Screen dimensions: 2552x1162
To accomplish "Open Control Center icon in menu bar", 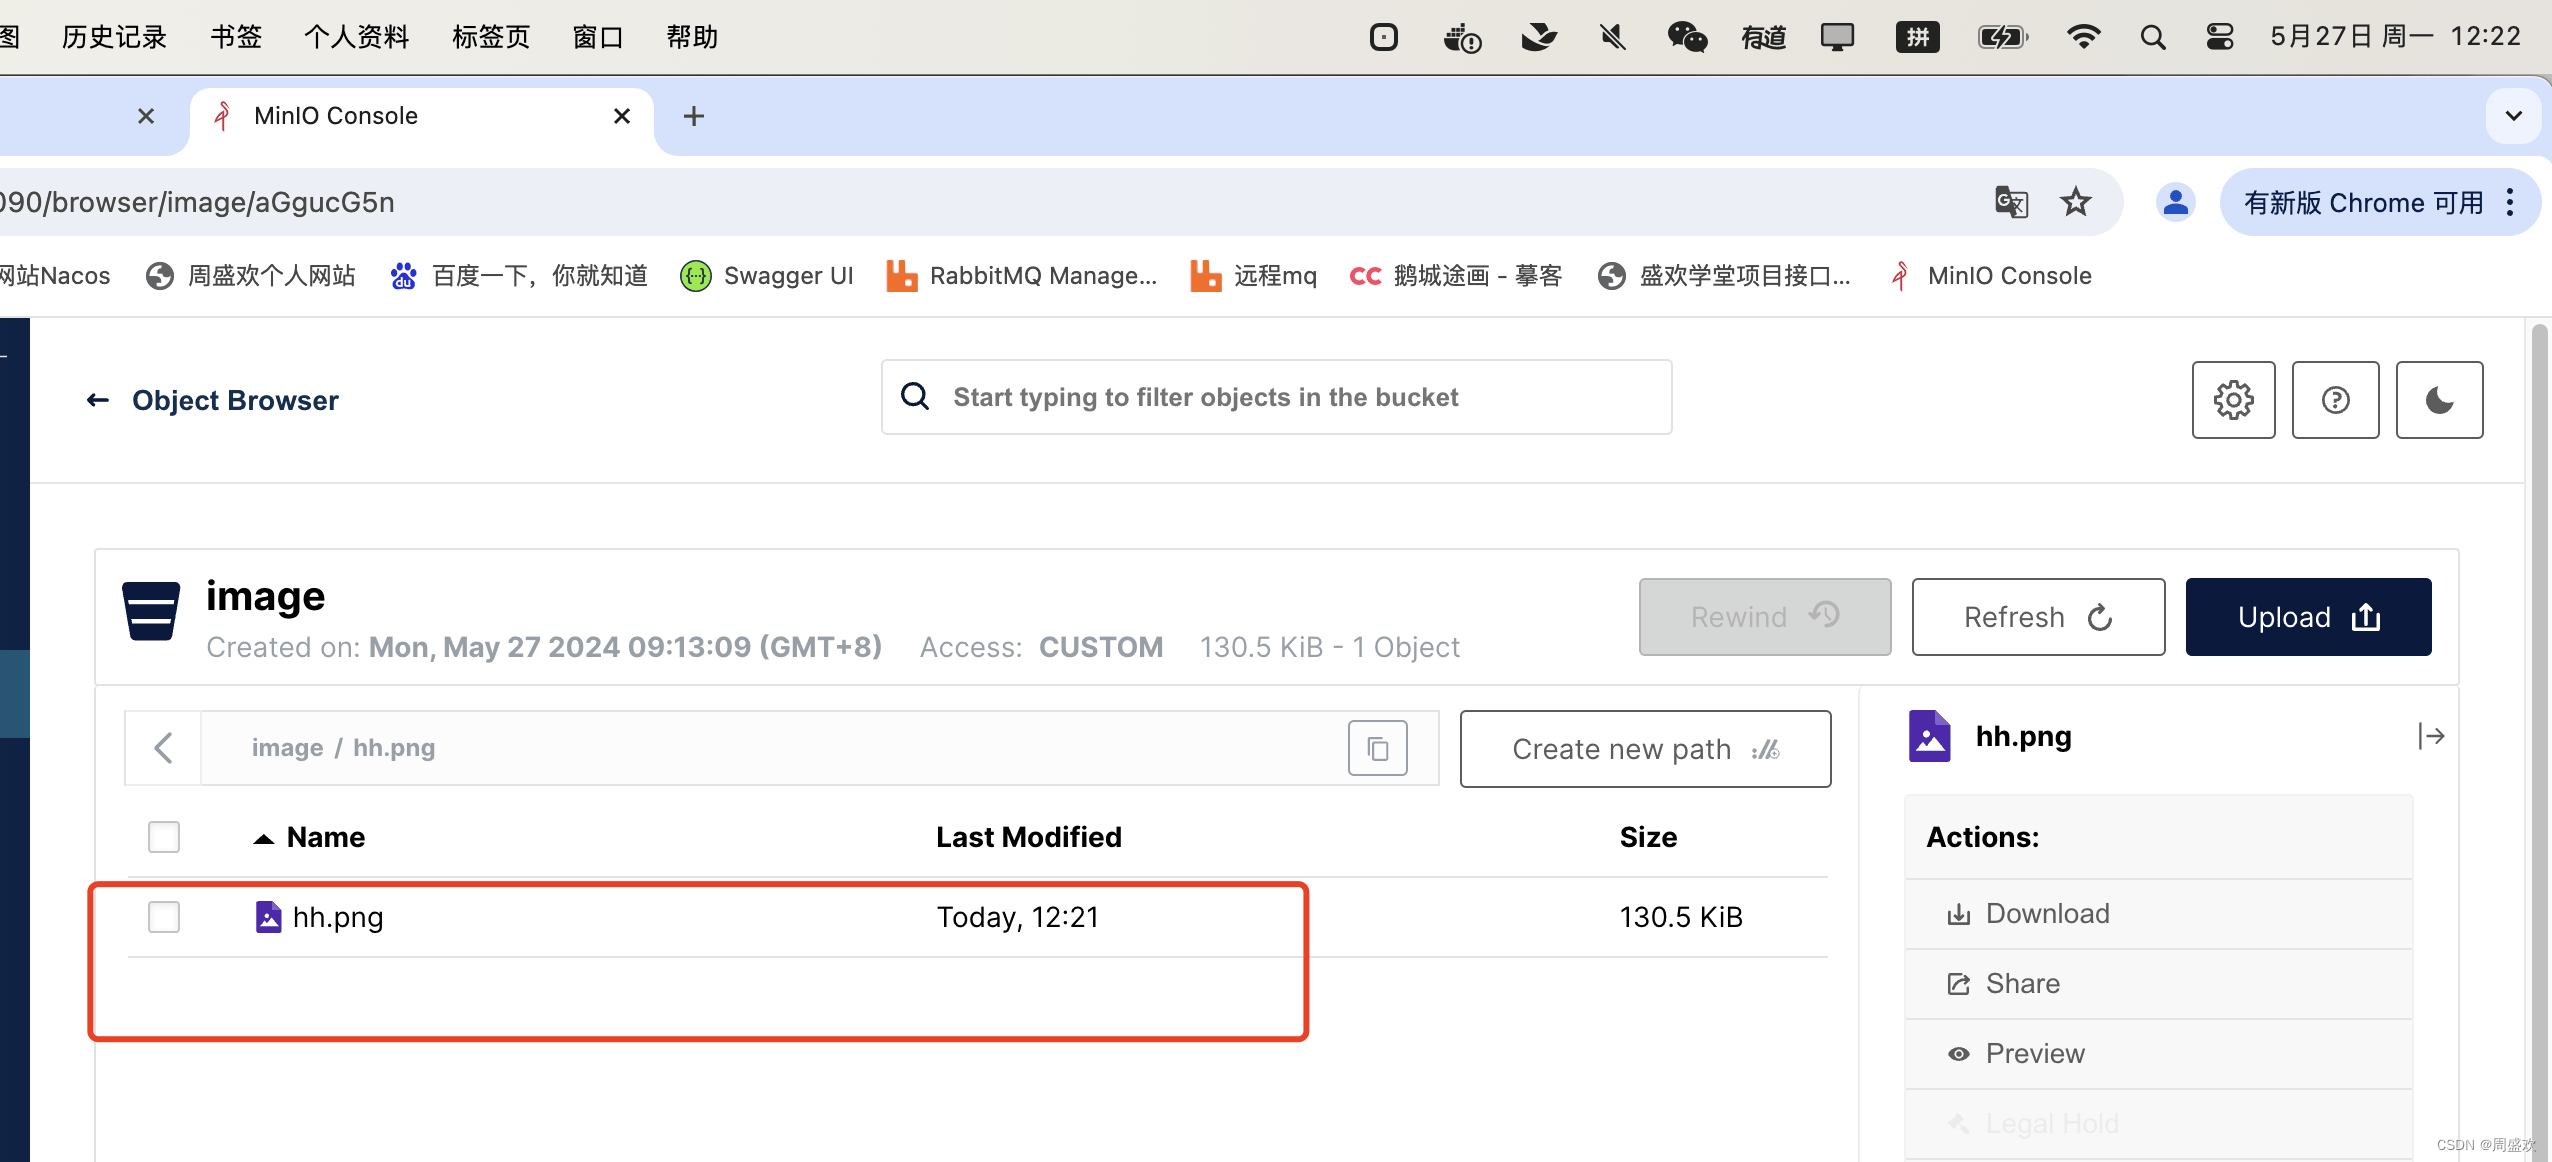I will pos(2220,37).
